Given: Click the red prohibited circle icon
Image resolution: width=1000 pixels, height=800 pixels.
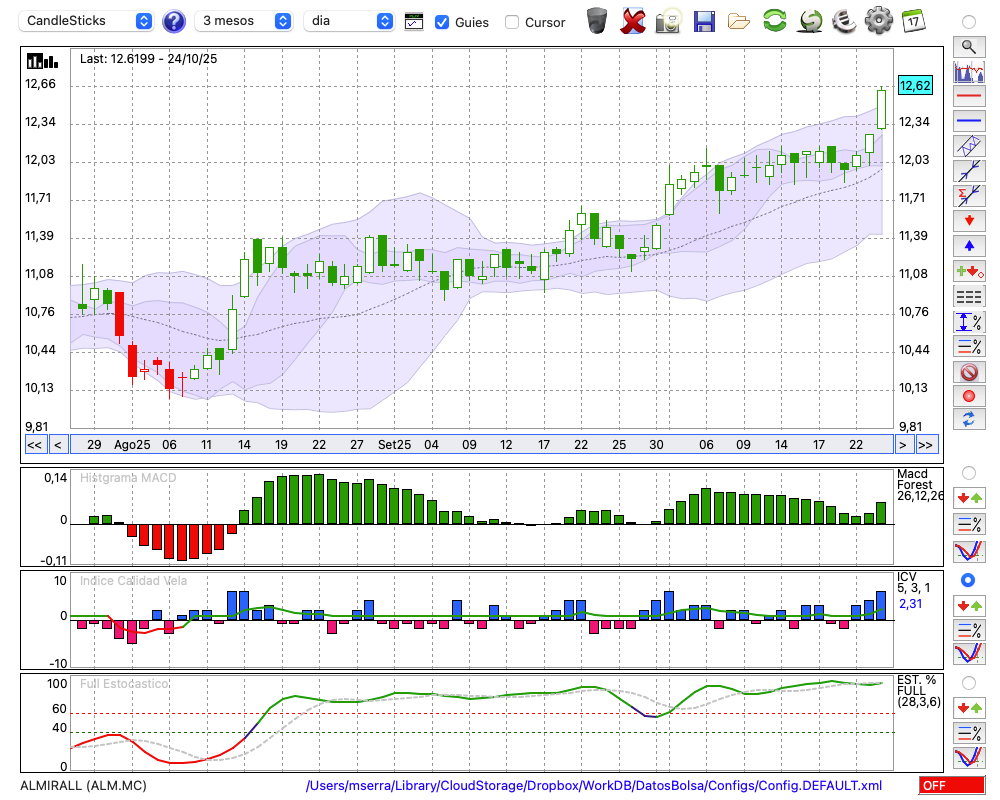Looking at the screenshot, I should [x=969, y=371].
